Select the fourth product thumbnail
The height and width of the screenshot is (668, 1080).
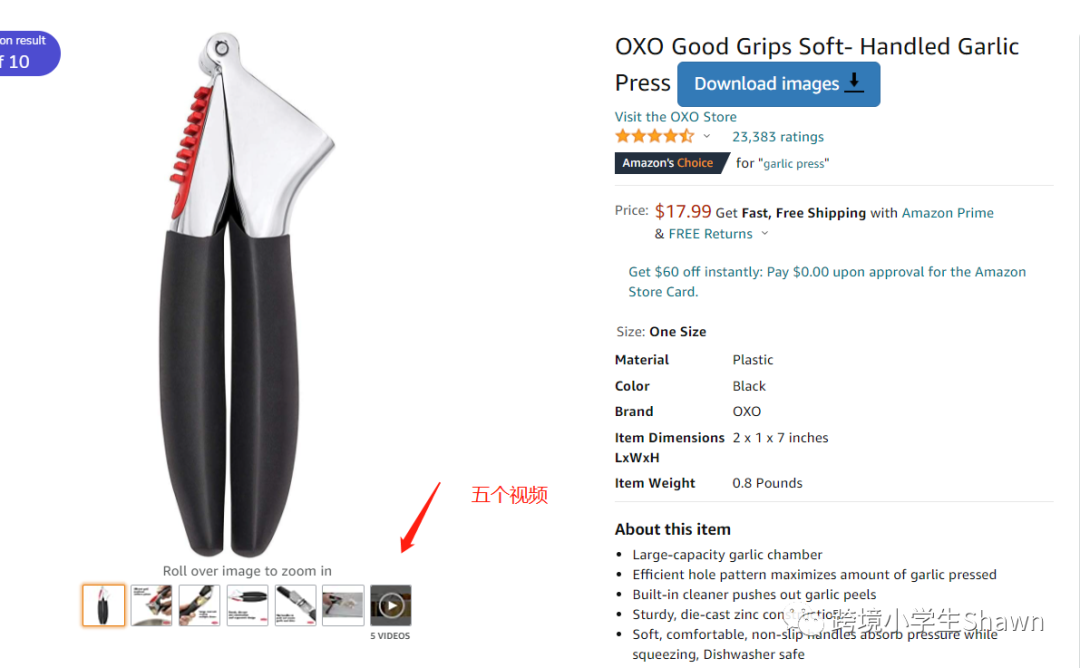point(247,605)
